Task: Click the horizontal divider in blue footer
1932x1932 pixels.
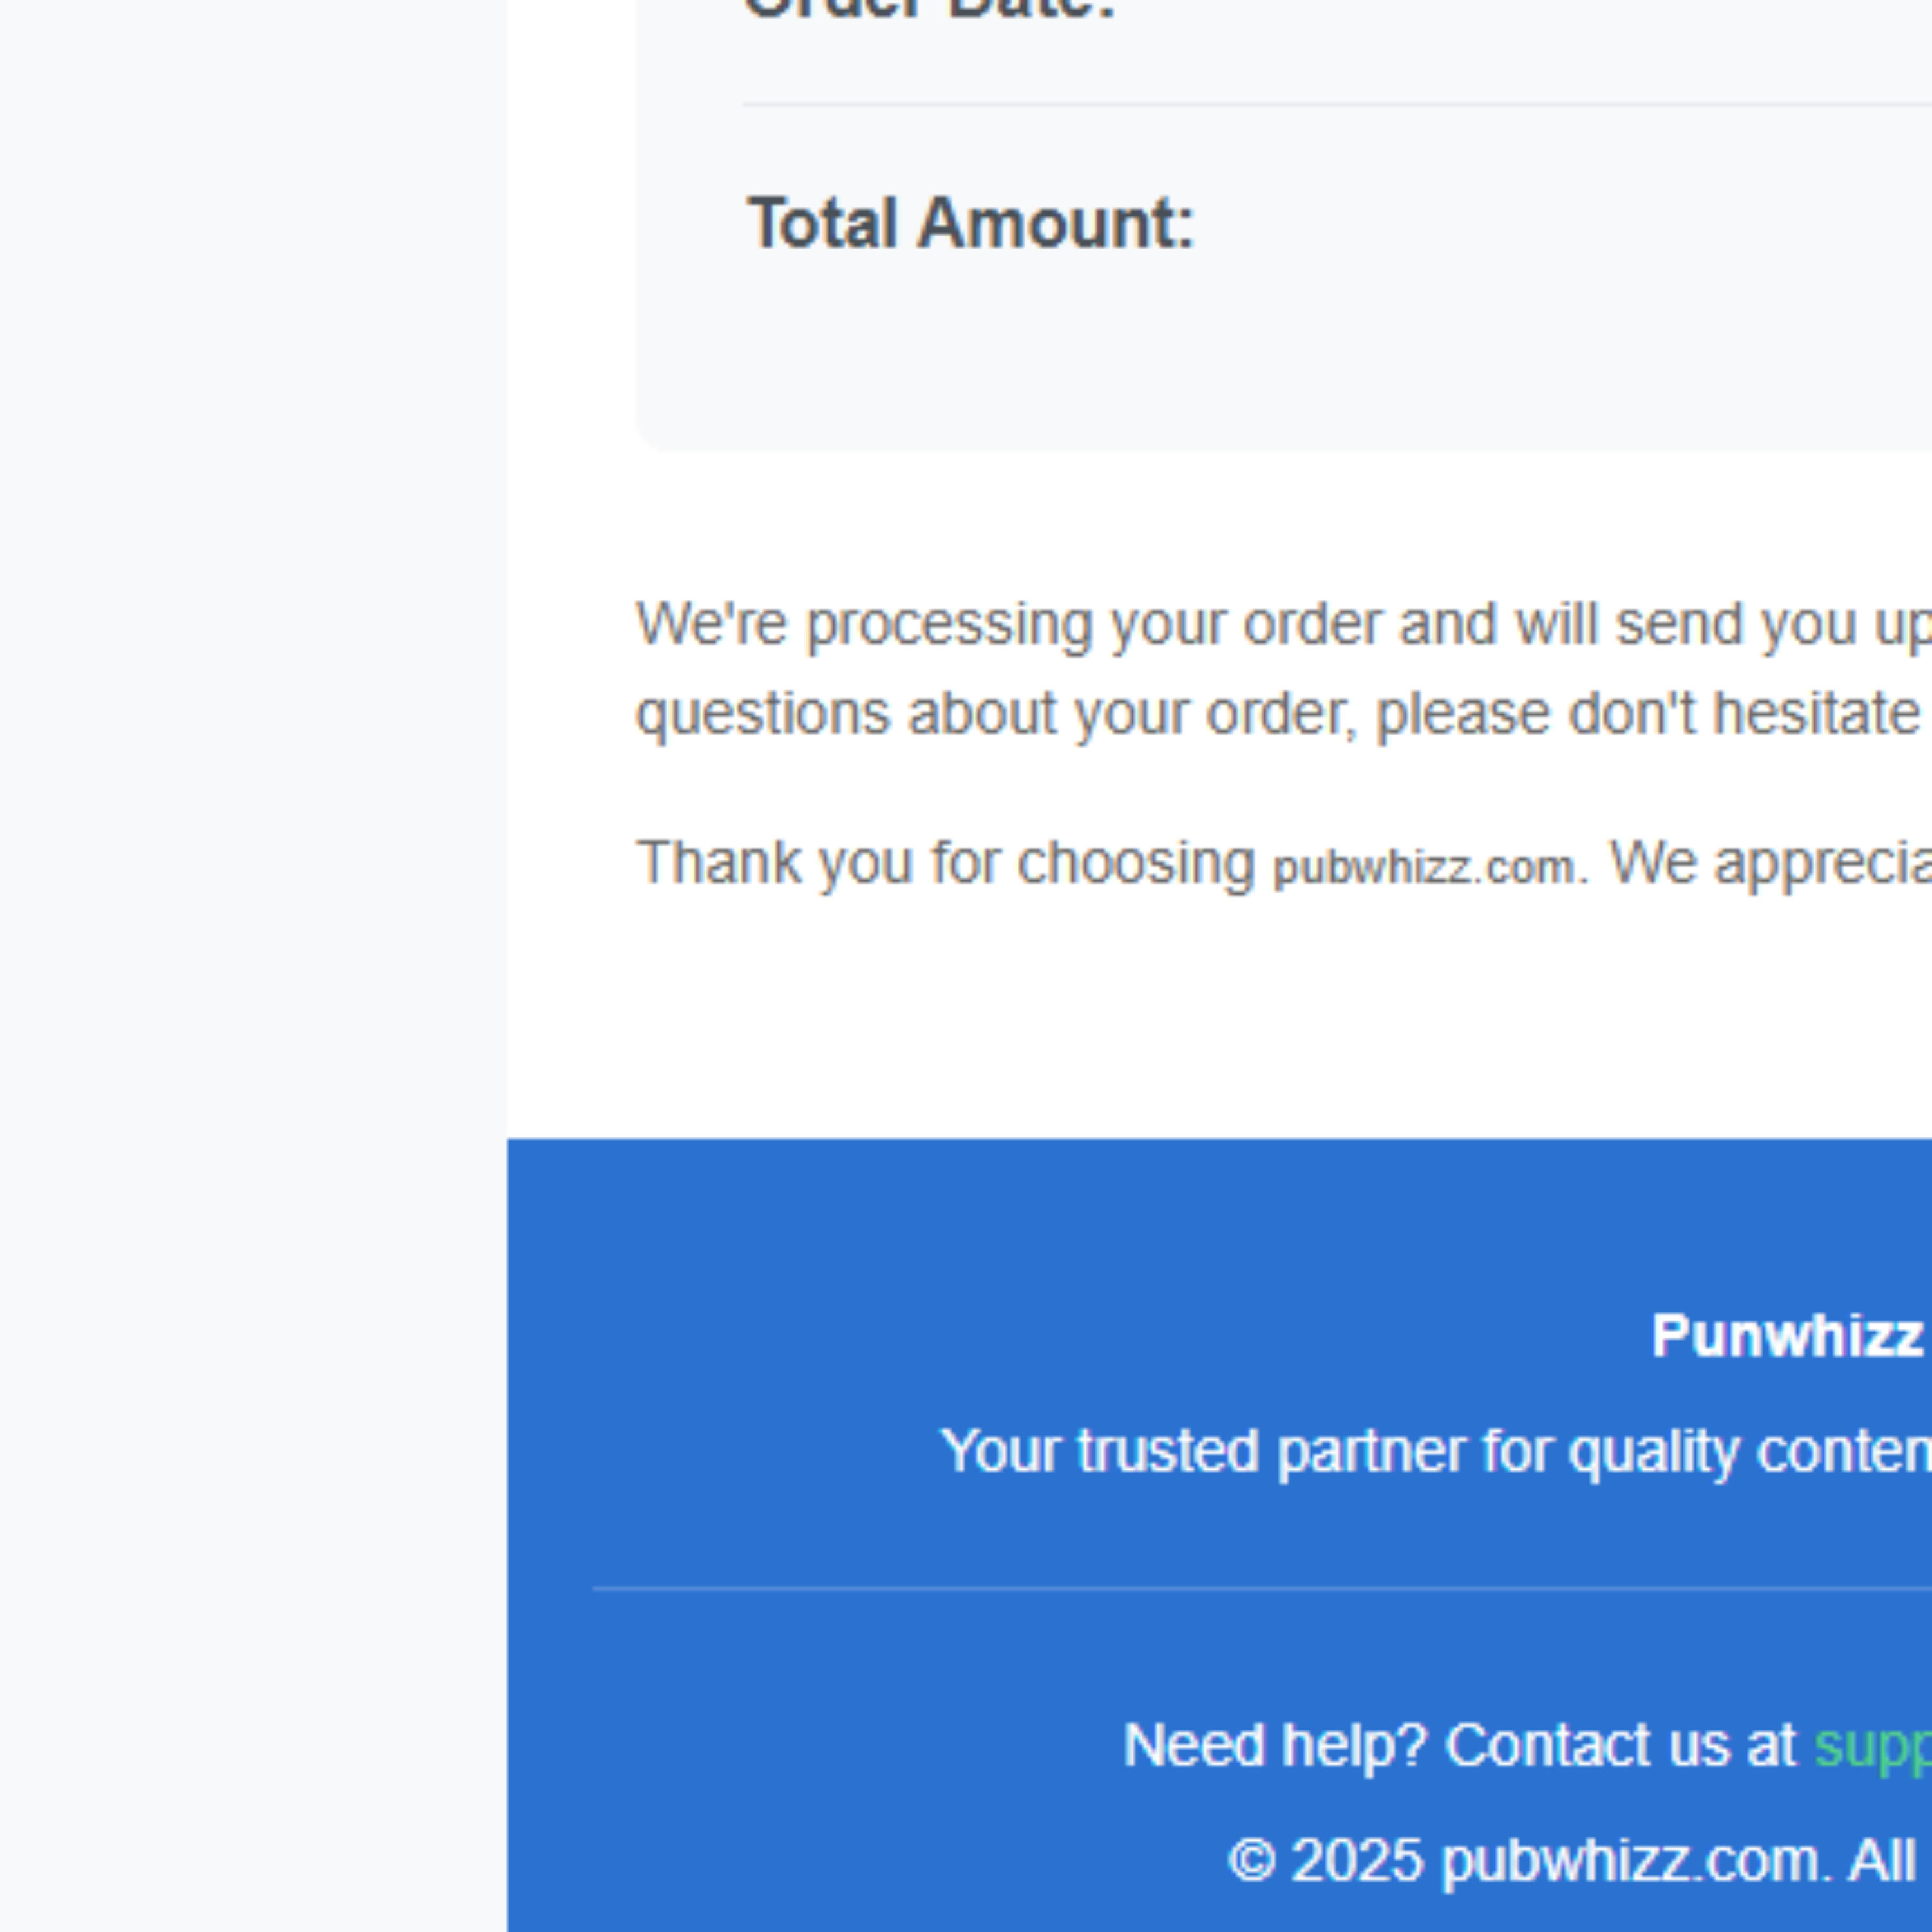Action: [x=1262, y=1588]
